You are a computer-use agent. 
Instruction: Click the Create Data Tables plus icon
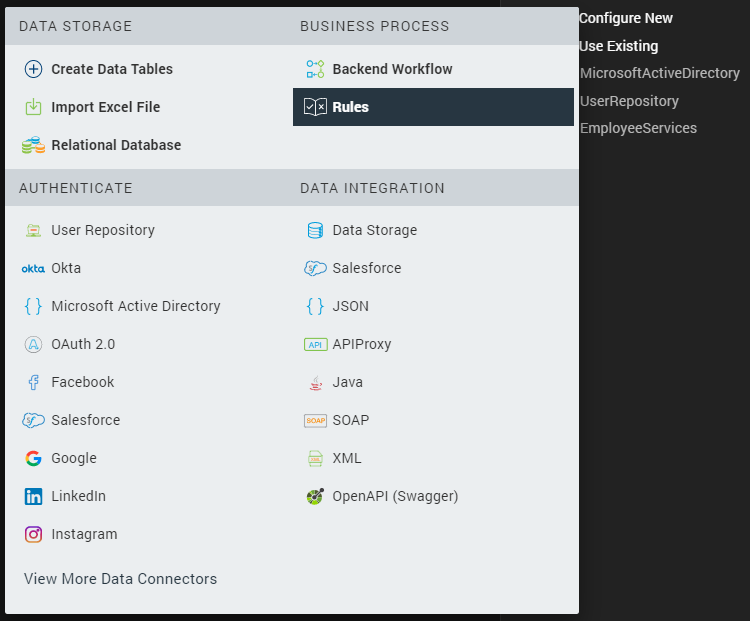pos(33,69)
